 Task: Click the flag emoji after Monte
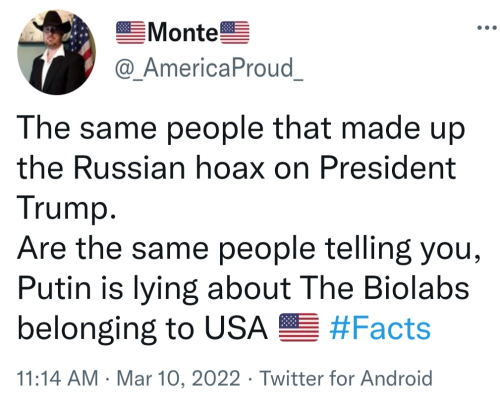pos(235,33)
